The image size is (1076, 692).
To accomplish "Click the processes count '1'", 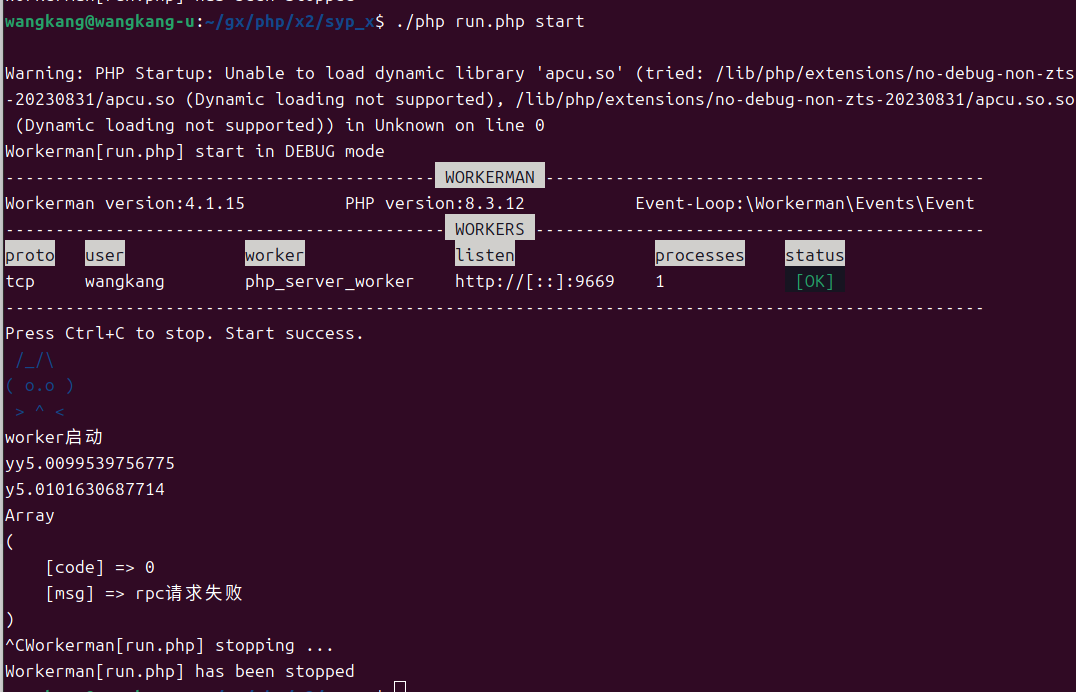I will pos(659,281).
